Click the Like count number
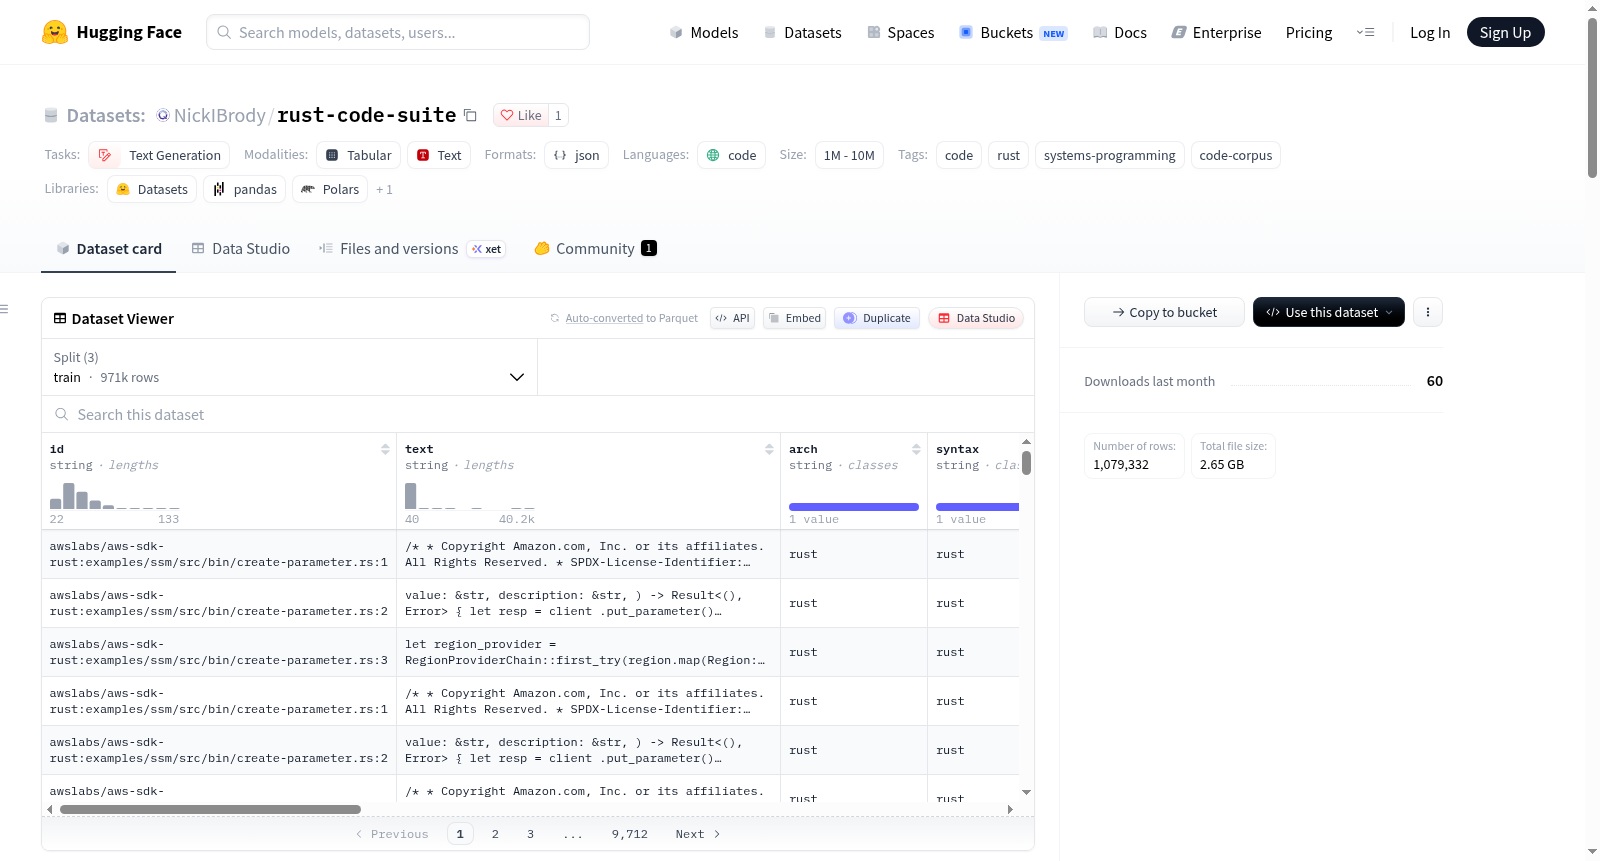This screenshot has width=1600, height=861. click(x=558, y=115)
